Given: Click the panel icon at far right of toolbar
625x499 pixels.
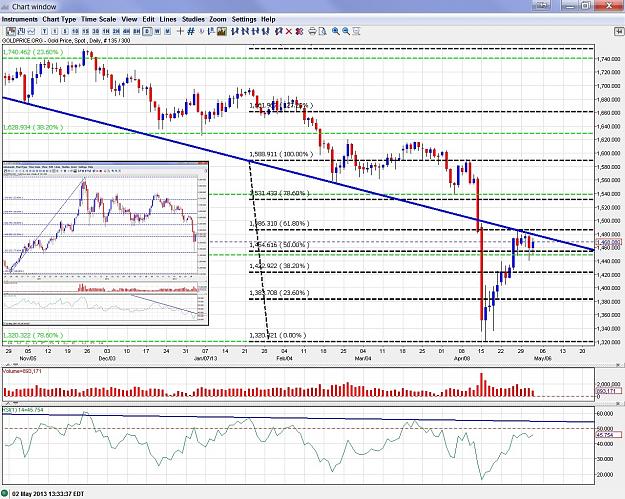Looking at the screenshot, I should coord(619,31).
